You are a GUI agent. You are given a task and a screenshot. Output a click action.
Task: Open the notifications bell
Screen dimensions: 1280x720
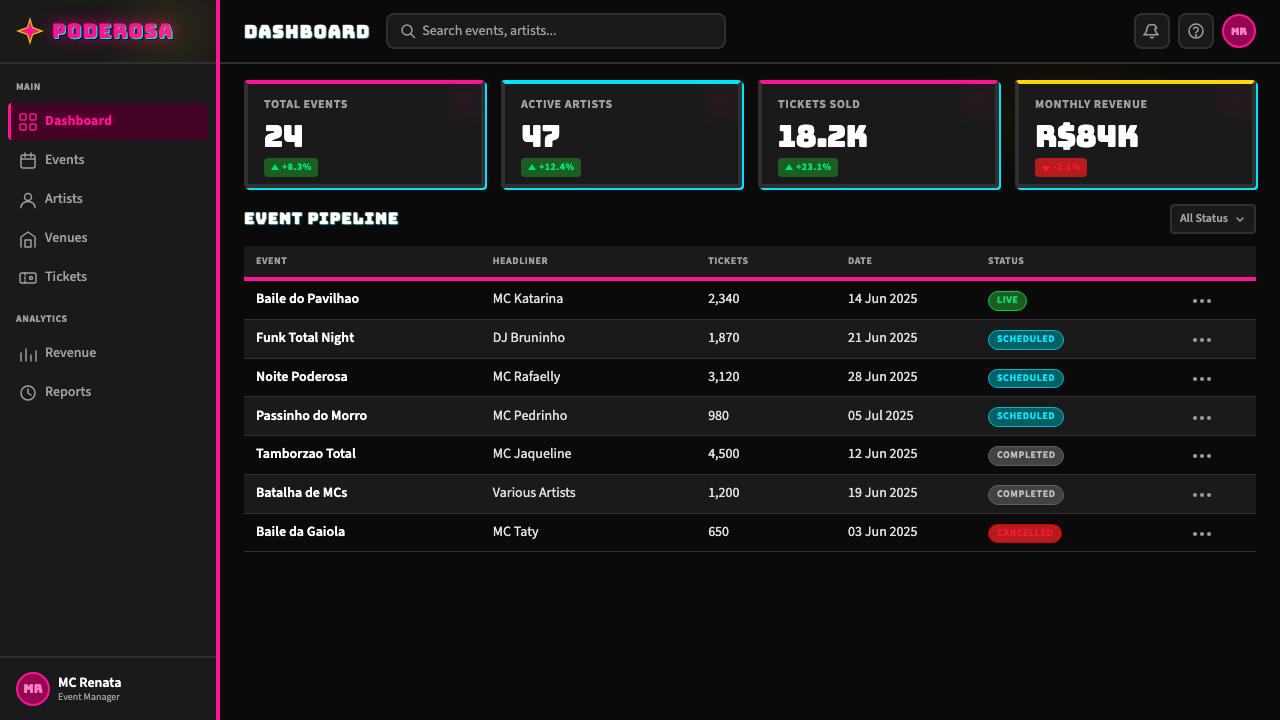point(1151,31)
